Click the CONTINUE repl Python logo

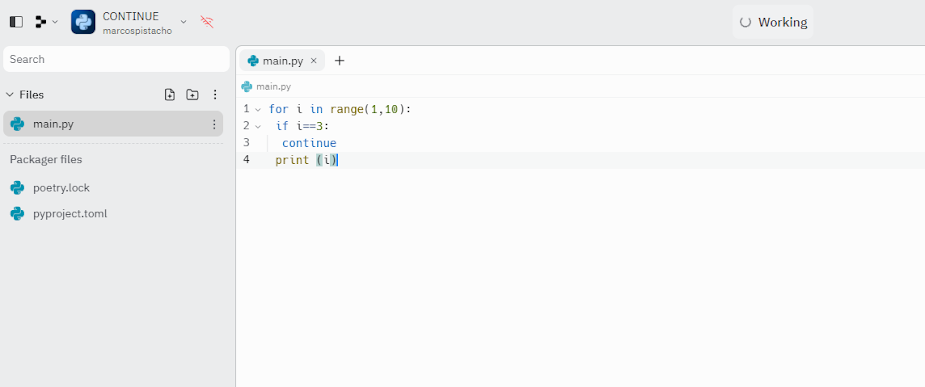pos(83,22)
